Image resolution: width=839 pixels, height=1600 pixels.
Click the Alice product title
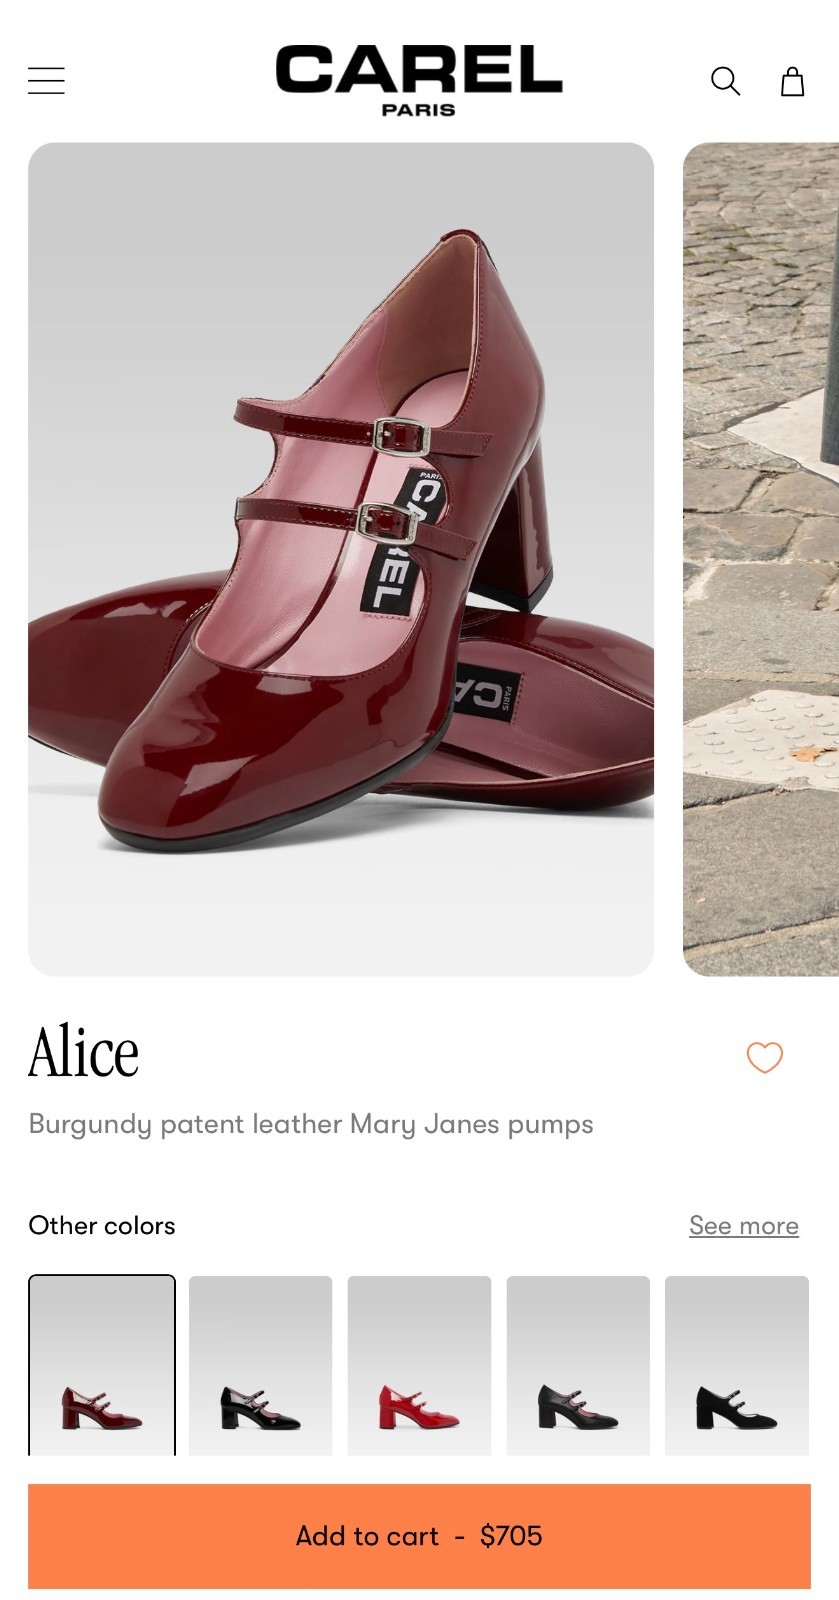pos(84,1053)
